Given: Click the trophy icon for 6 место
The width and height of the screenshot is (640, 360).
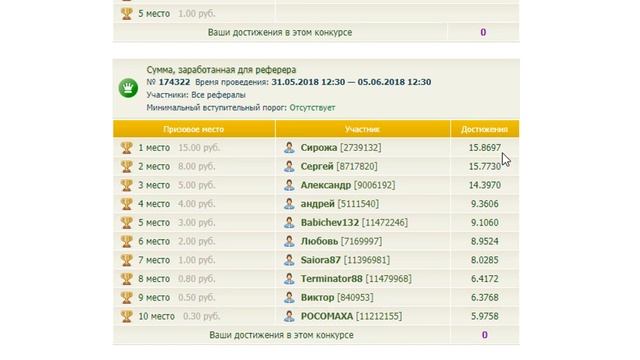Looking at the screenshot, I should point(127,242).
